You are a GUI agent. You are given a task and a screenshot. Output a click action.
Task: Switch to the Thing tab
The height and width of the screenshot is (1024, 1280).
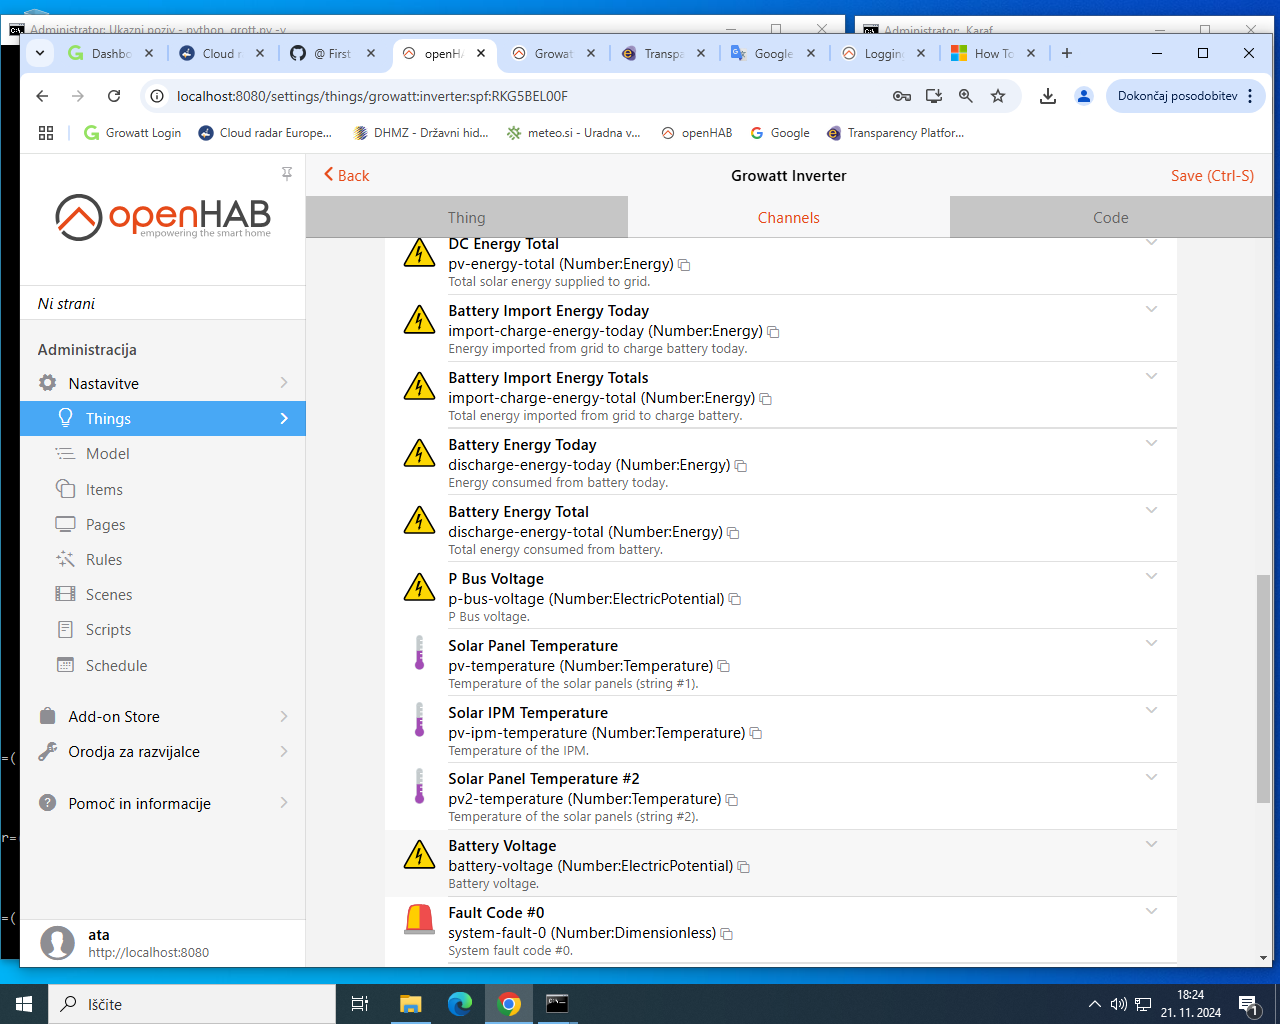pyautogui.click(x=466, y=218)
